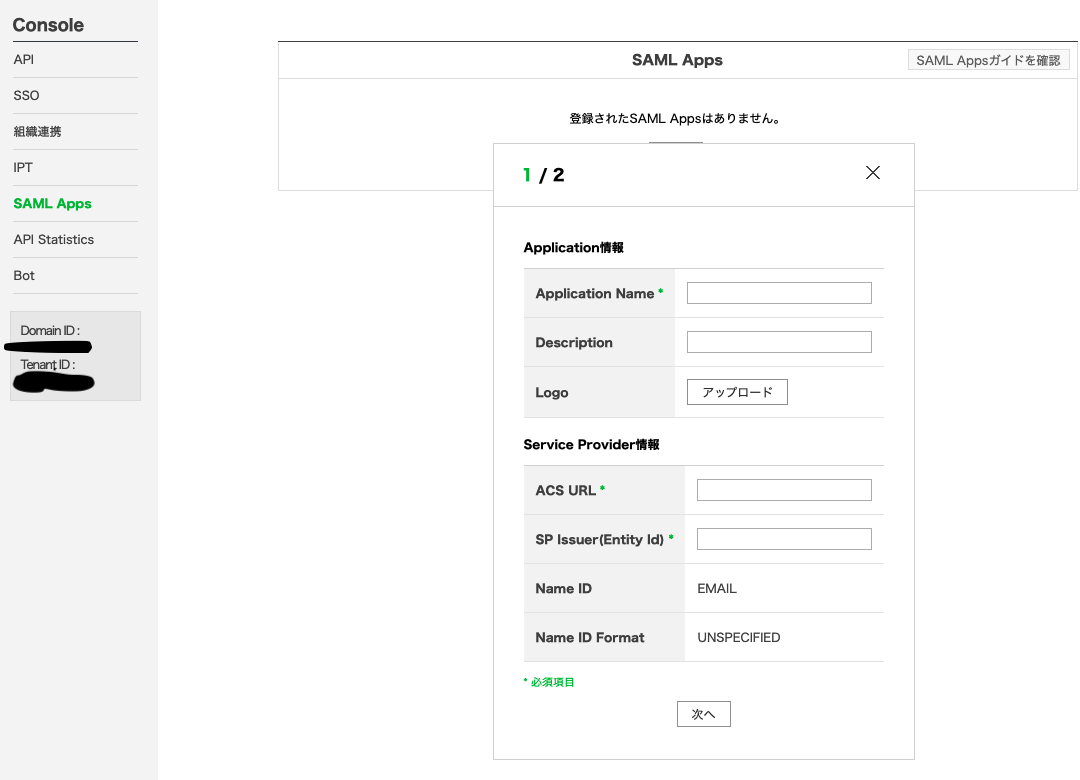Click アップロード to upload a Logo

pyautogui.click(x=736, y=392)
